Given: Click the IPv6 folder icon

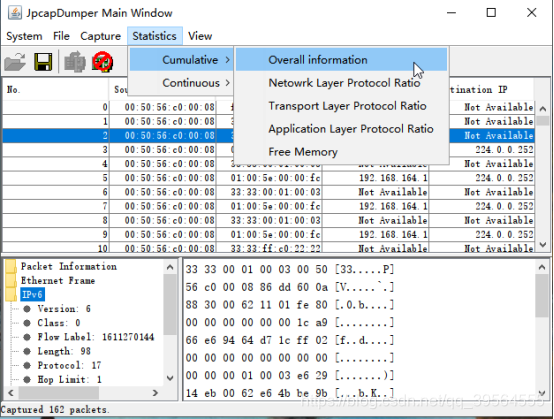Looking at the screenshot, I should coord(11,295).
